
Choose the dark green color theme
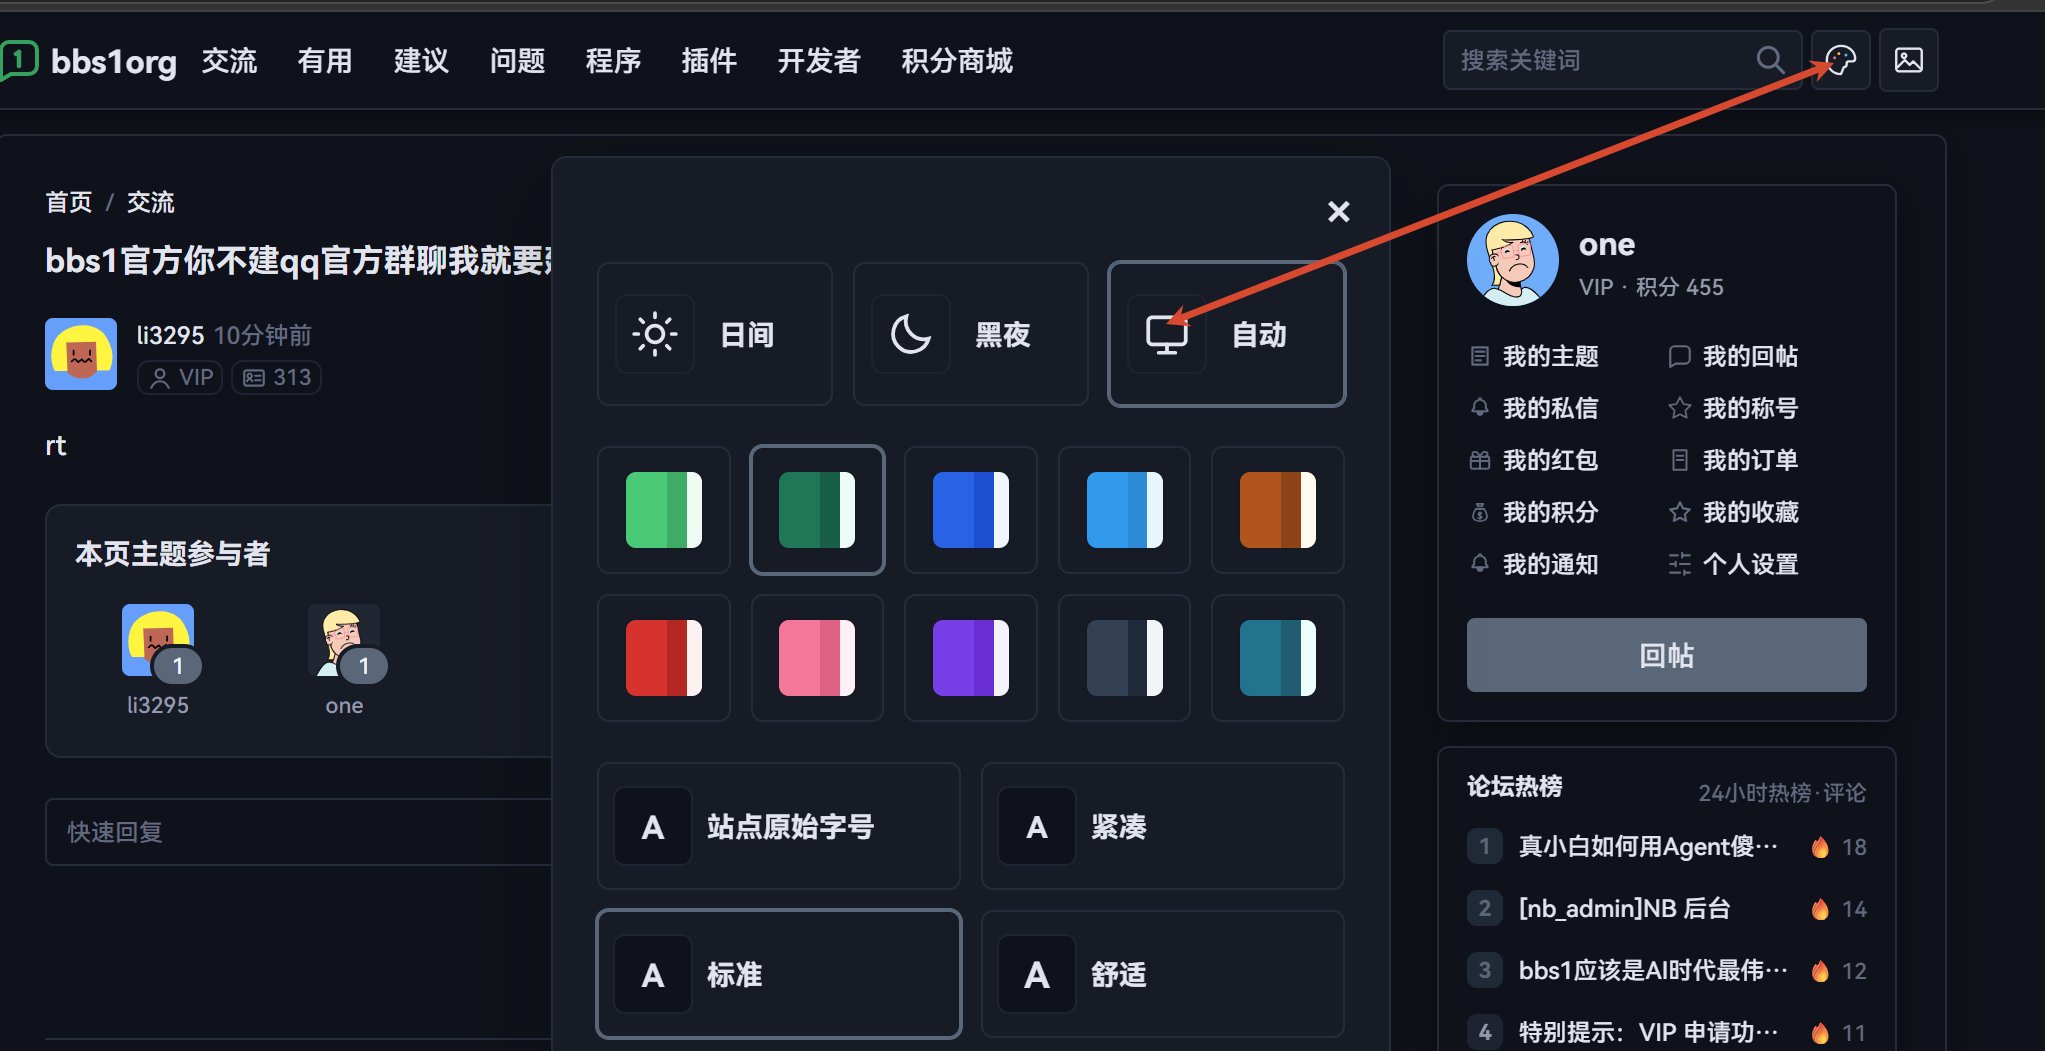tap(817, 510)
